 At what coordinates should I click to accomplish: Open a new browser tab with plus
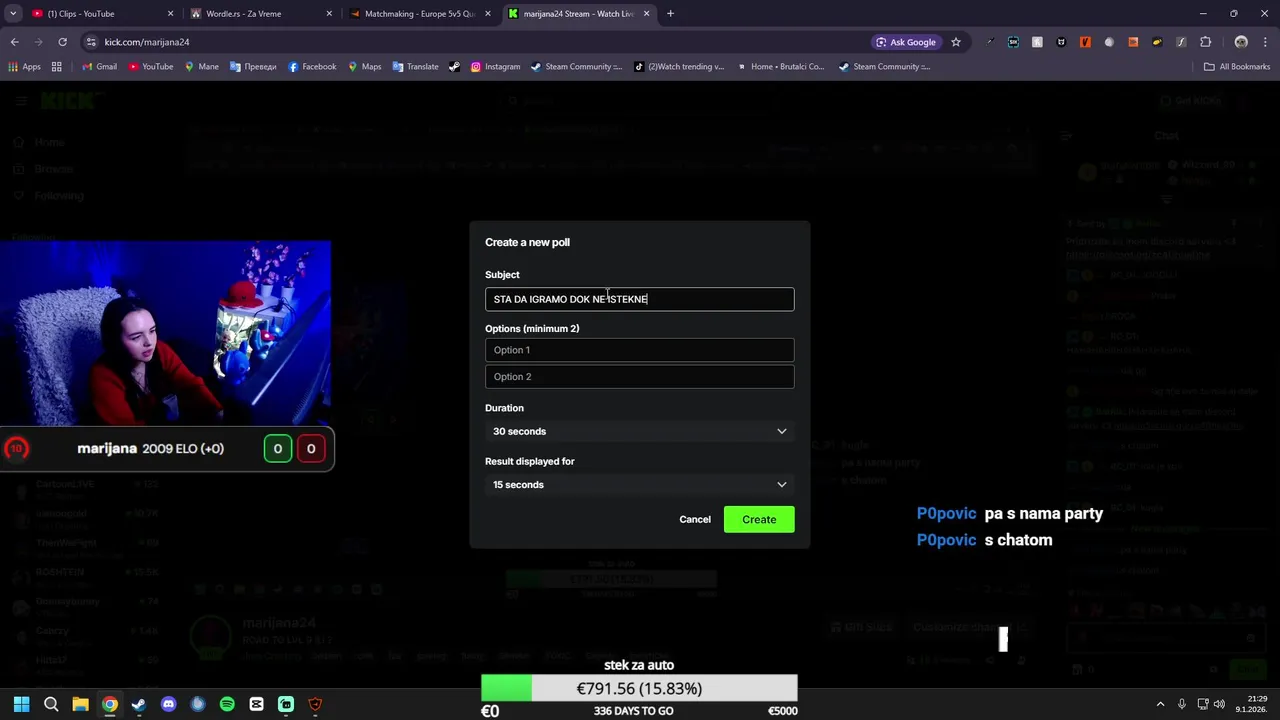(670, 14)
